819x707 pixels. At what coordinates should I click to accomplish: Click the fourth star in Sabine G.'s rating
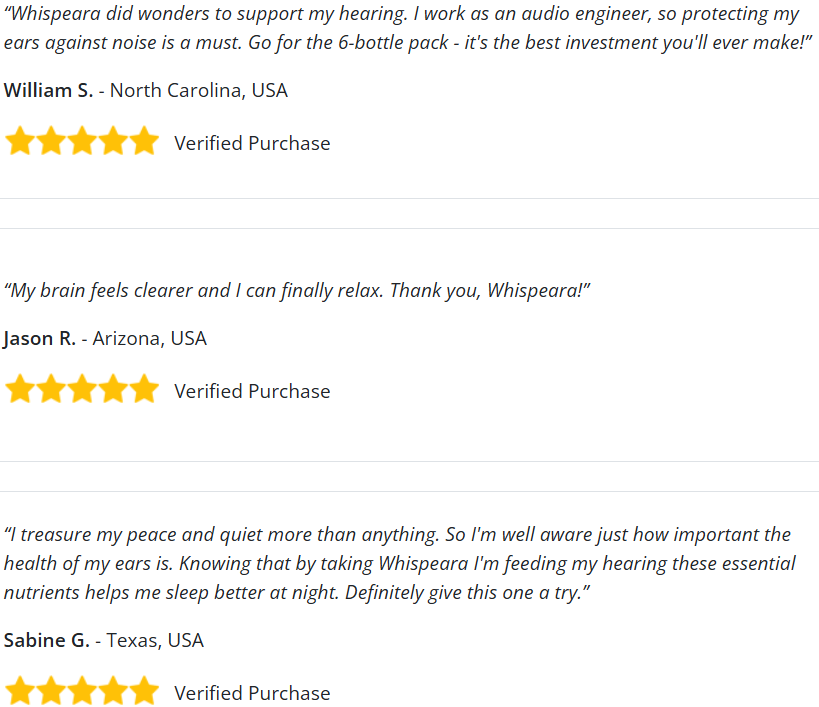(113, 691)
